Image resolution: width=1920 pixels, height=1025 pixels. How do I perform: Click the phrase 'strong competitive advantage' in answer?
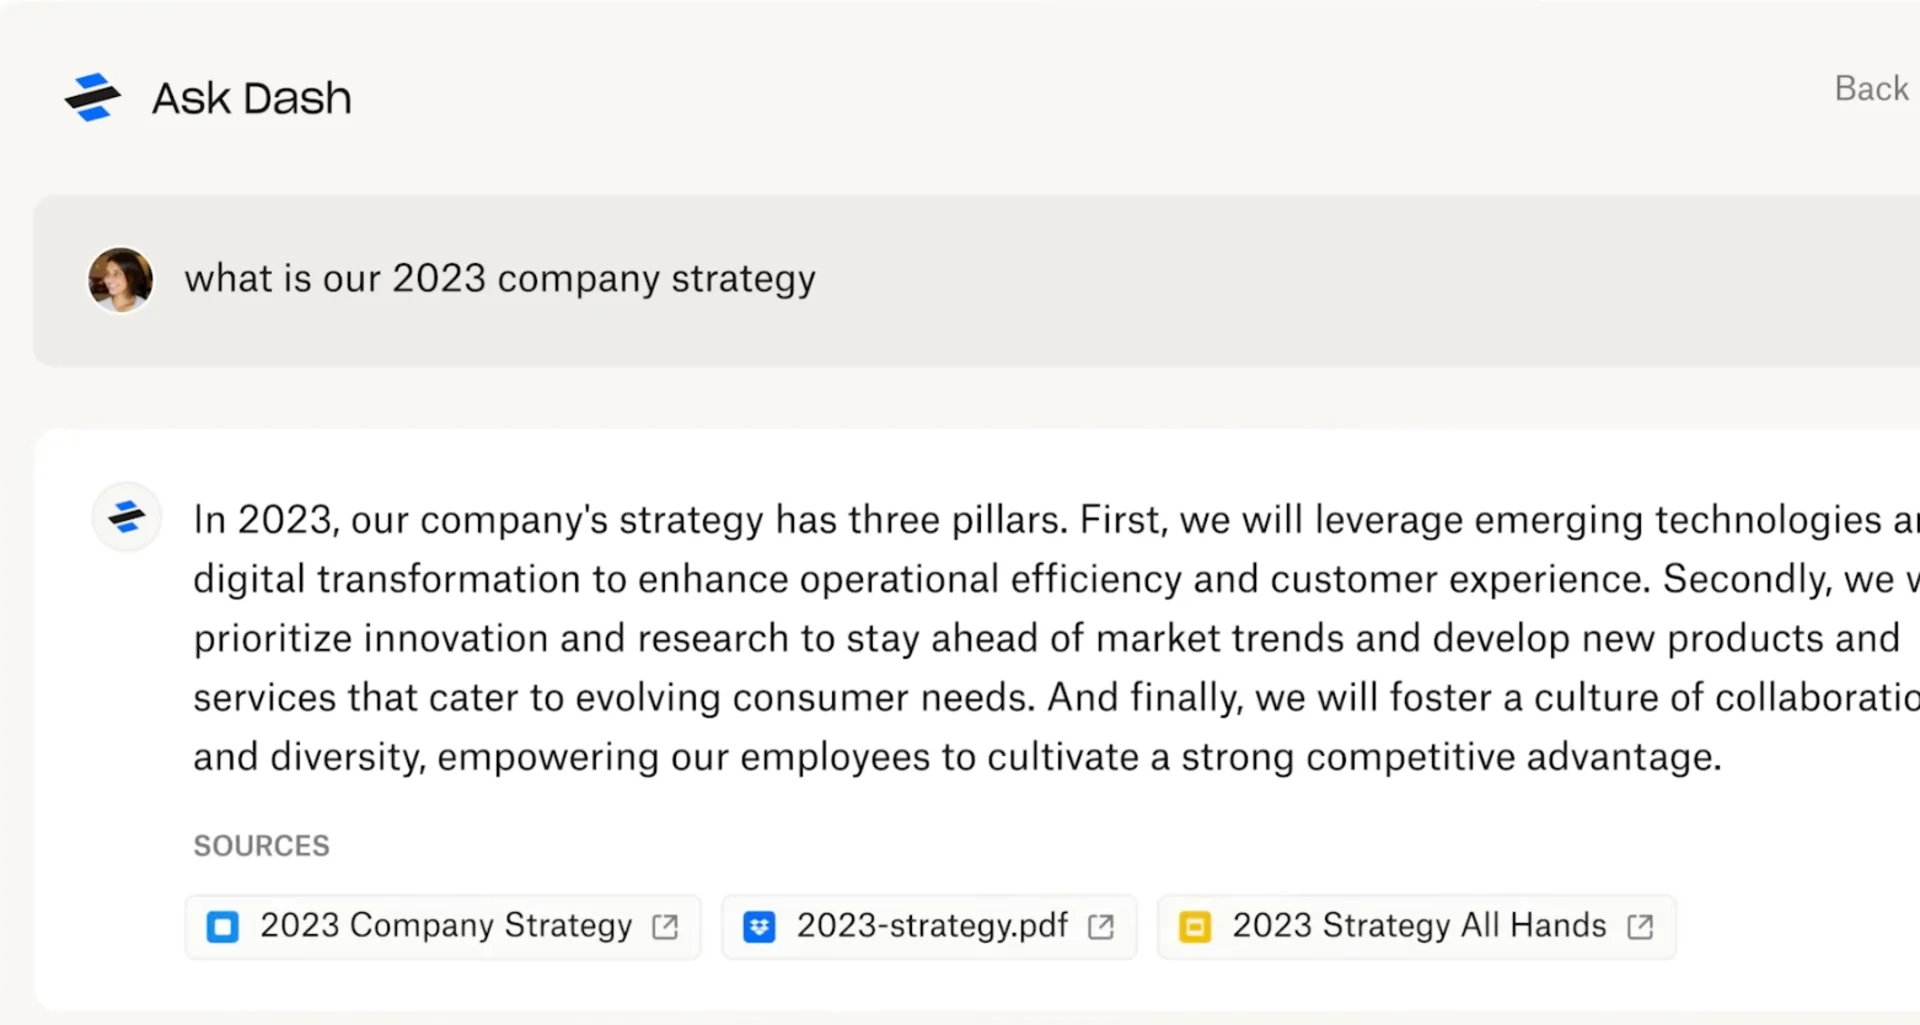1450,757
